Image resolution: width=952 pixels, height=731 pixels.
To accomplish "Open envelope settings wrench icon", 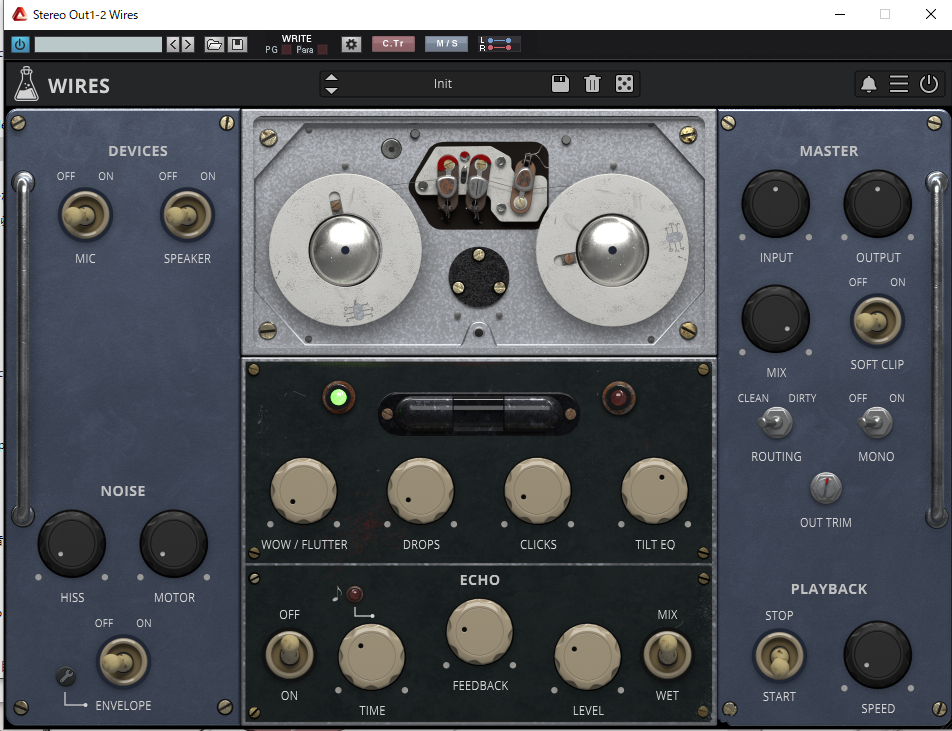I will click(66, 676).
